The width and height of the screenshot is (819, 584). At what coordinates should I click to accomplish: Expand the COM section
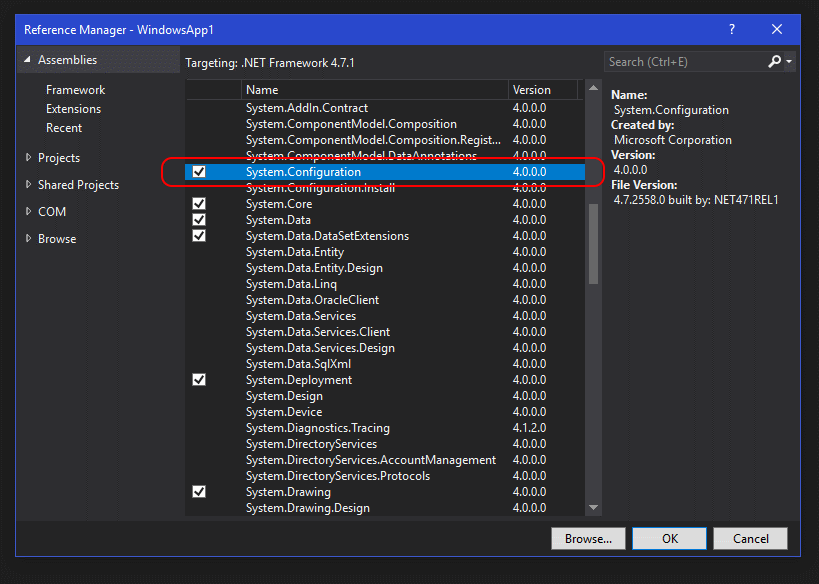pyautogui.click(x=28, y=212)
